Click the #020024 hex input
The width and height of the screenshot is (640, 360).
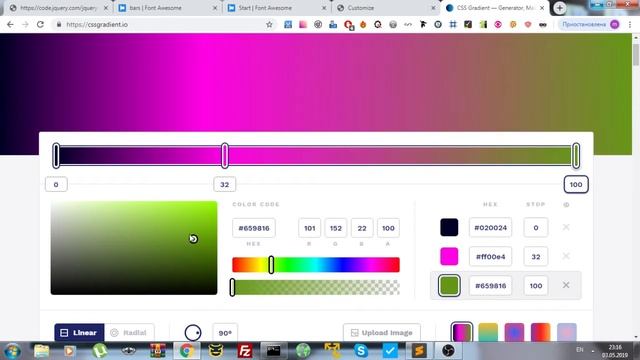(x=490, y=227)
